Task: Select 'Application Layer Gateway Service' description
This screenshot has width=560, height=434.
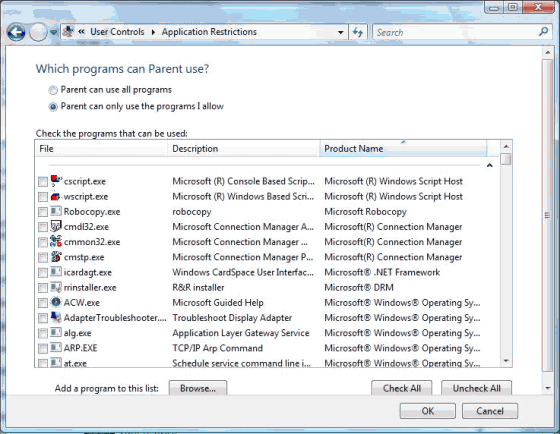Action: point(241,333)
